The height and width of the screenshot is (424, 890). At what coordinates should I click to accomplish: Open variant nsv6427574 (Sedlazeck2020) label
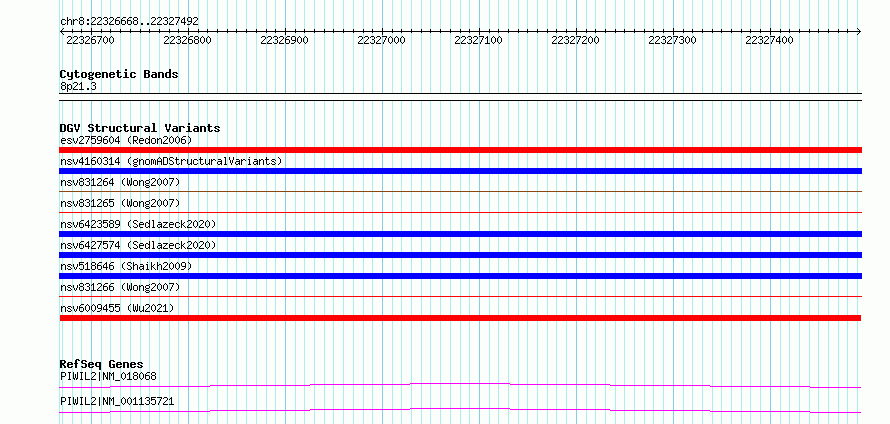138,245
